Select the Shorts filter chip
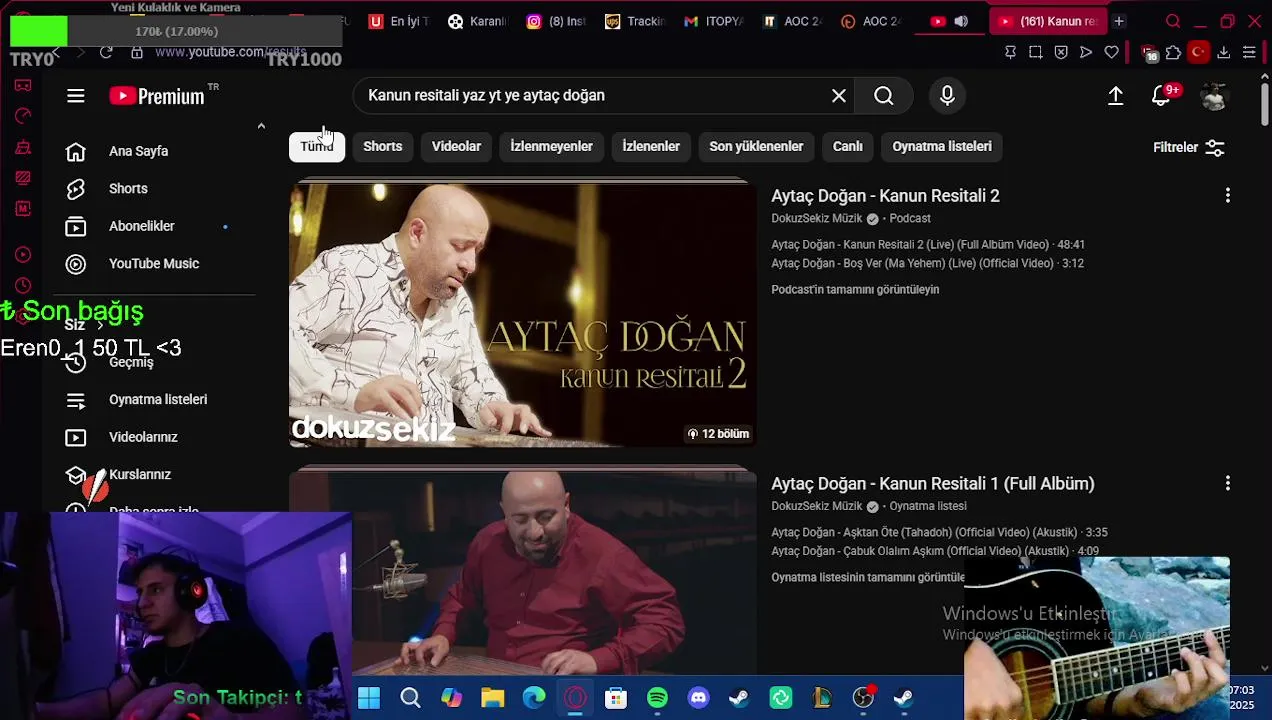The image size is (1272, 720). 383,147
